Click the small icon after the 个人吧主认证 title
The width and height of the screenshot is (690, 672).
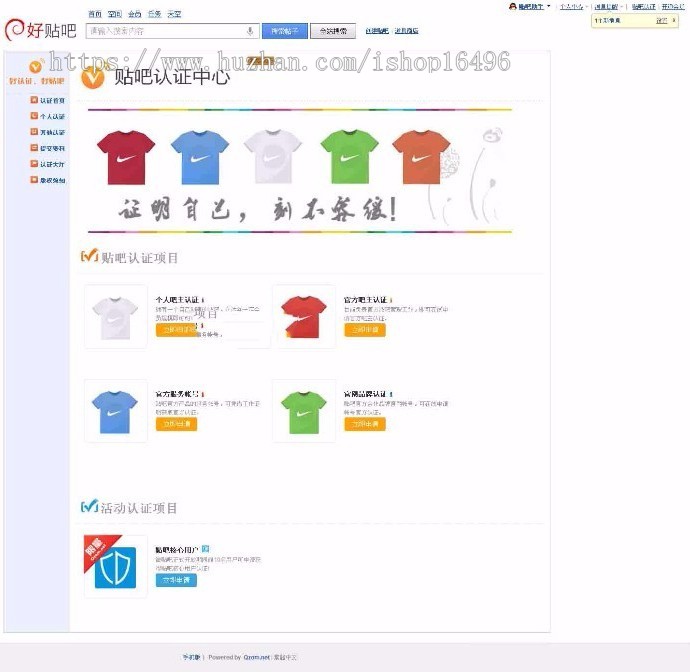click(x=202, y=300)
